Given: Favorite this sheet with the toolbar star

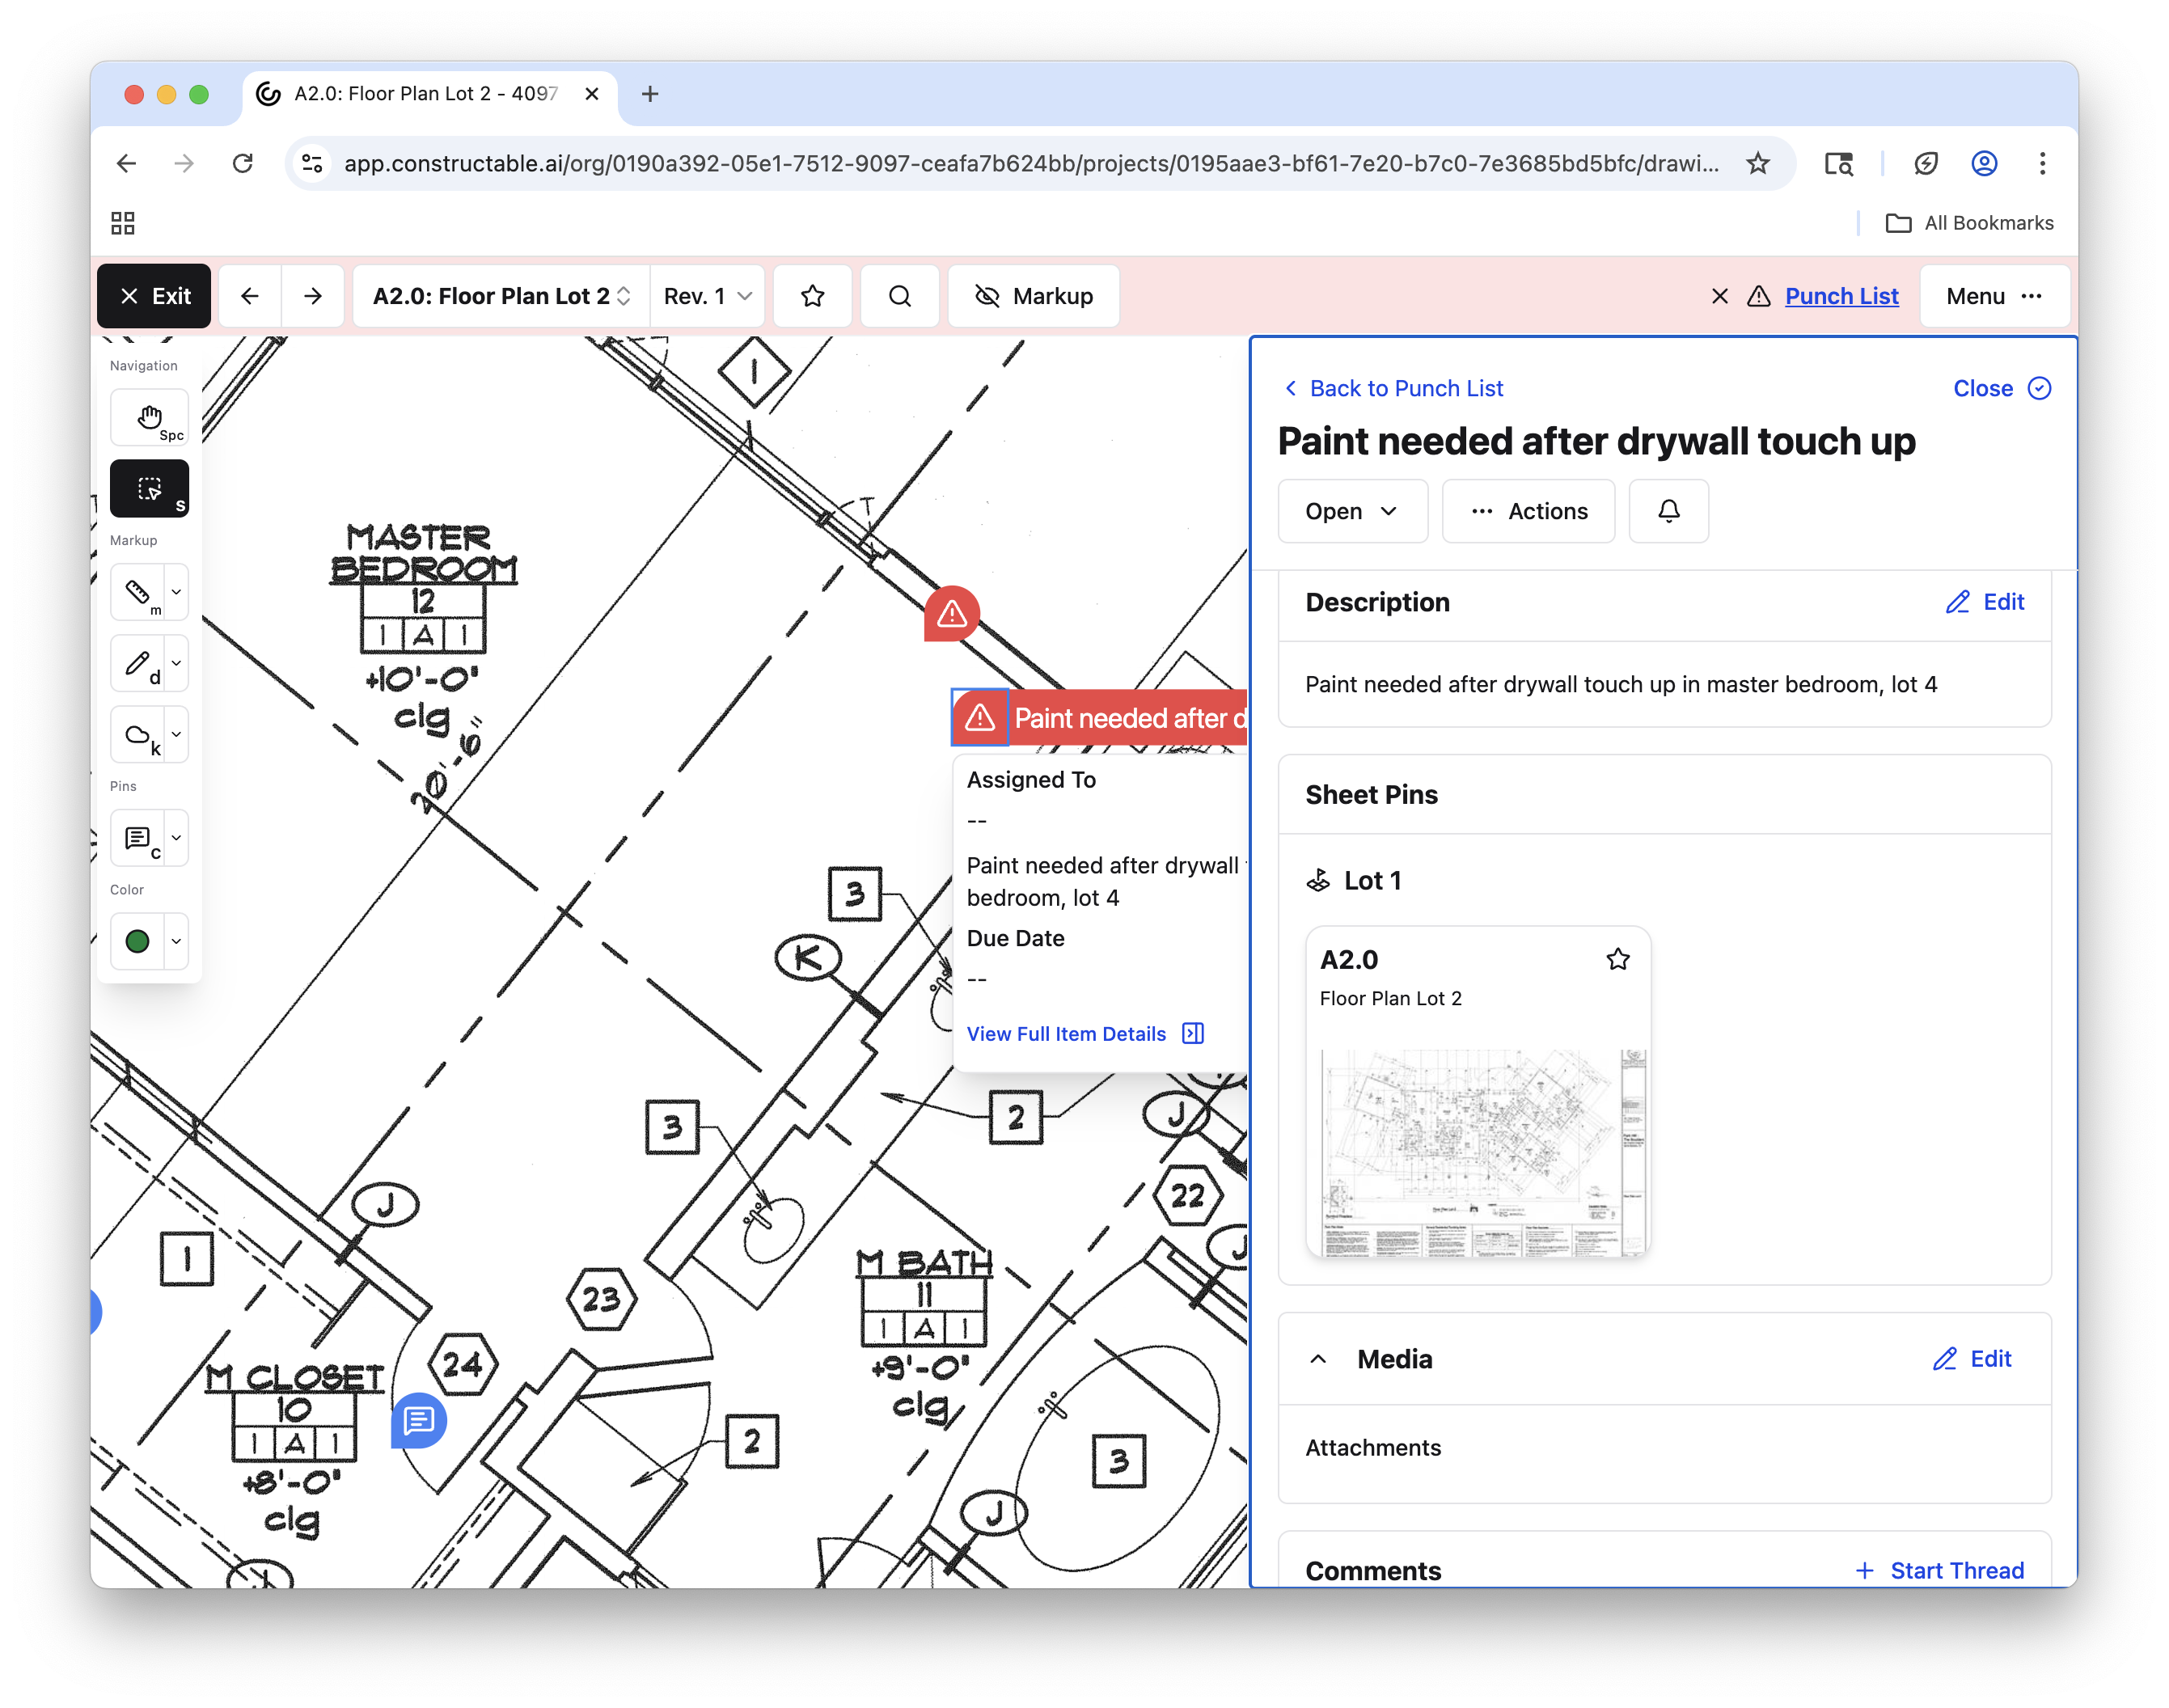Looking at the screenshot, I should [813, 296].
